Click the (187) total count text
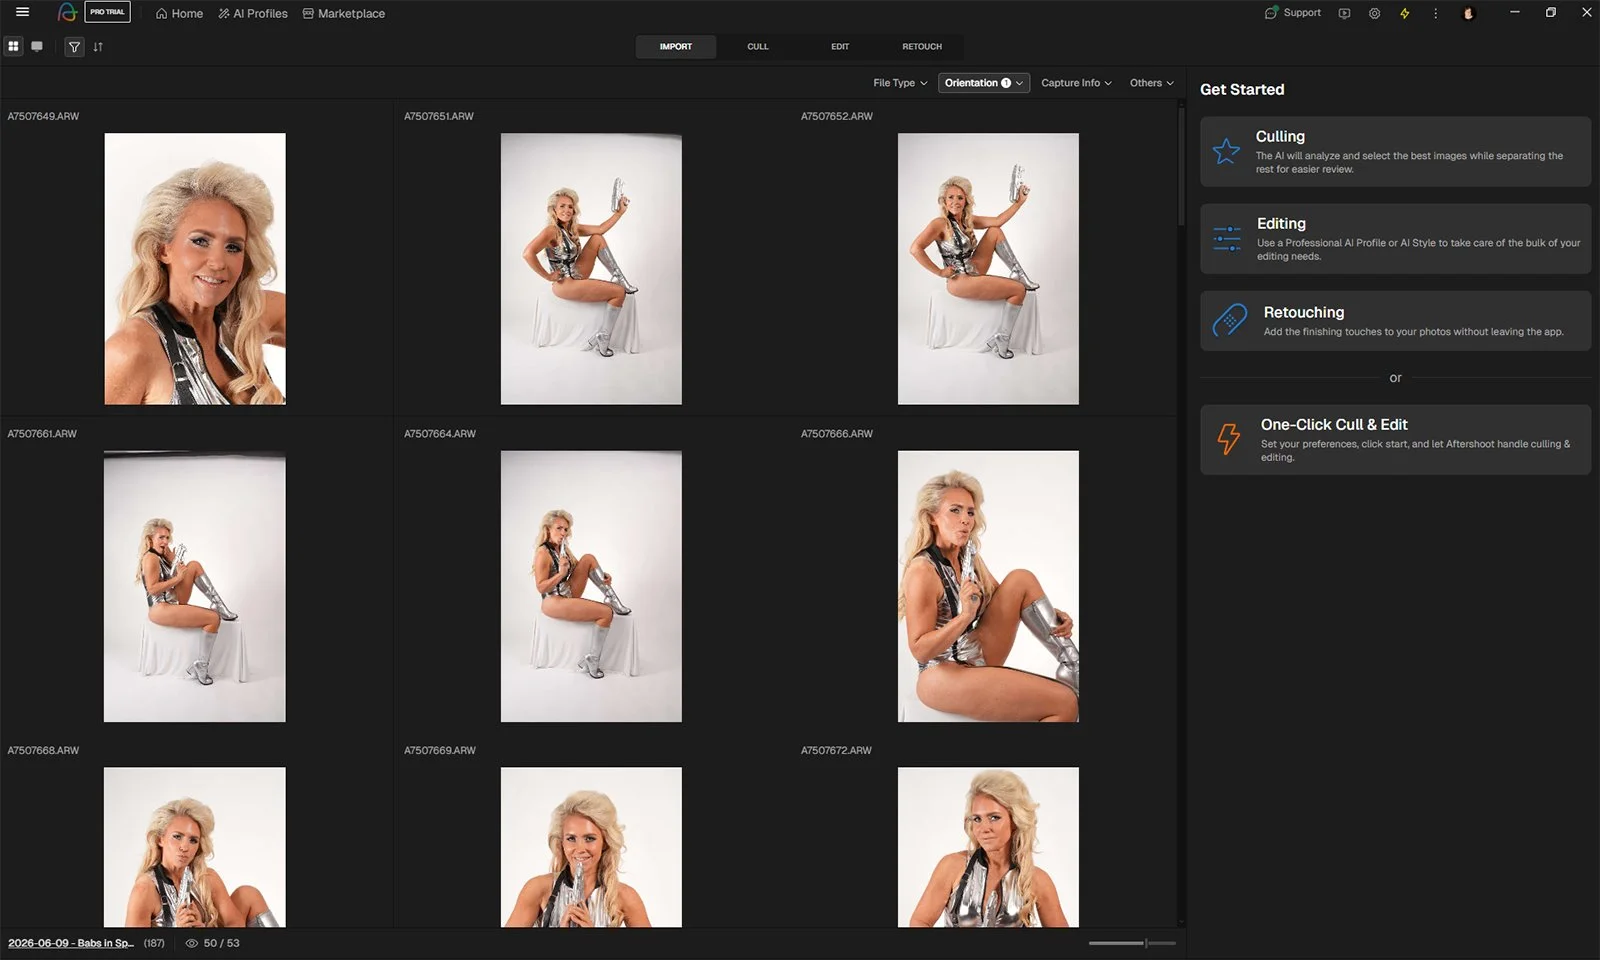1600x960 pixels. tap(154, 943)
